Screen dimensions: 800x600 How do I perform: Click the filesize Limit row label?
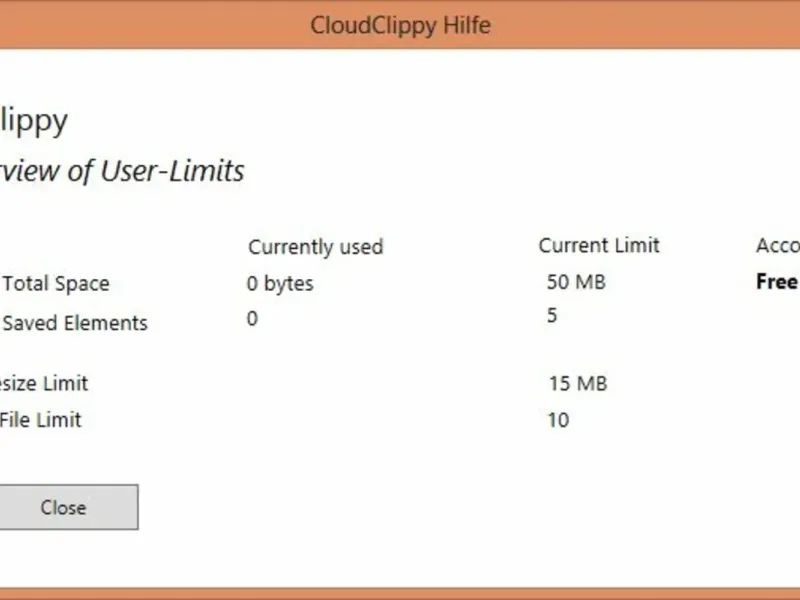[44, 383]
